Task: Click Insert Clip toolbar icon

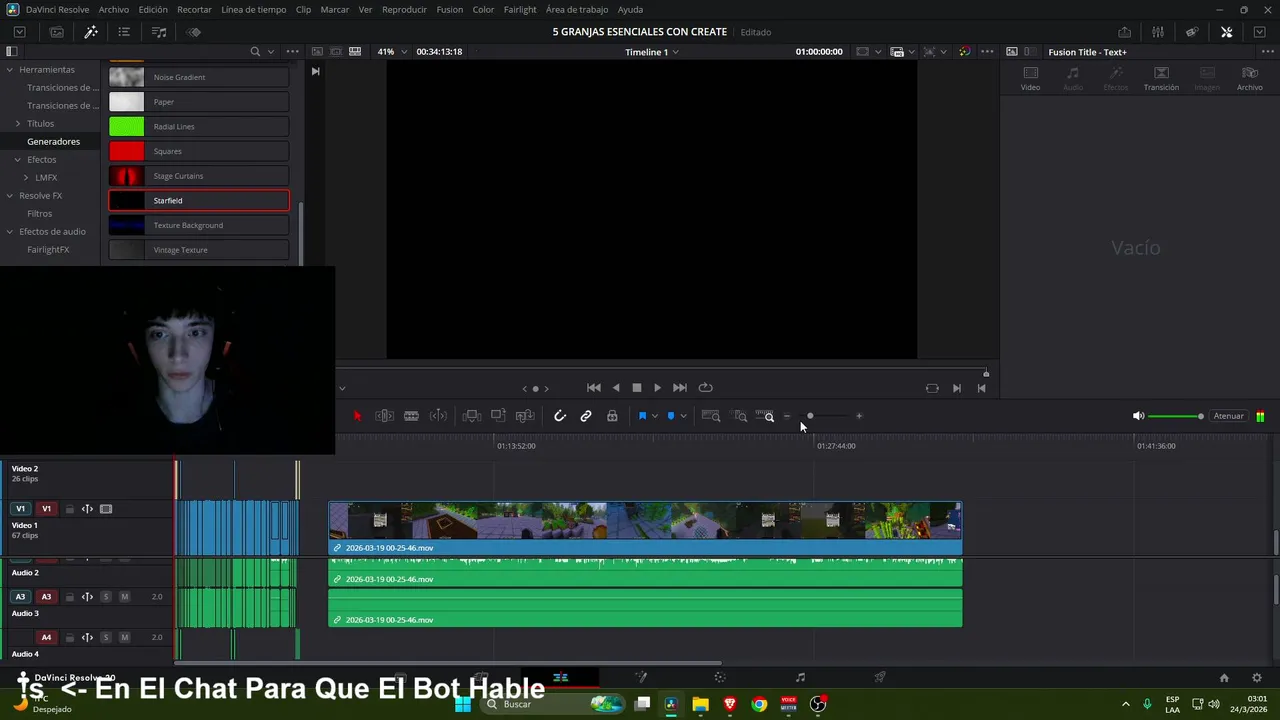Action: point(471,416)
